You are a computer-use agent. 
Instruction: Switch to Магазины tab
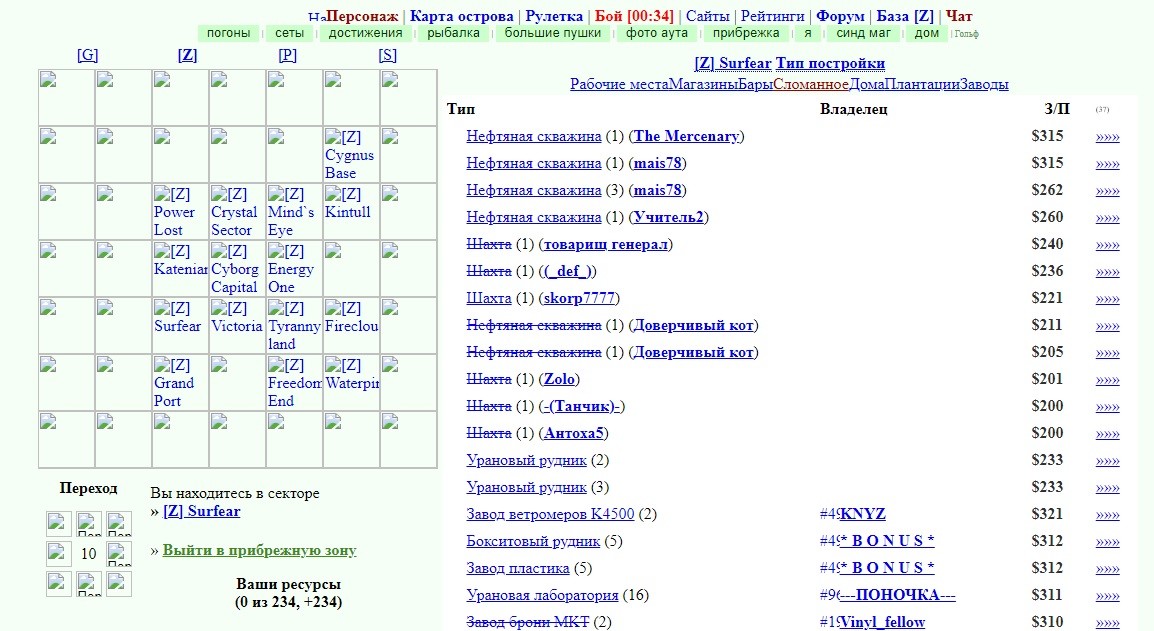[703, 85]
